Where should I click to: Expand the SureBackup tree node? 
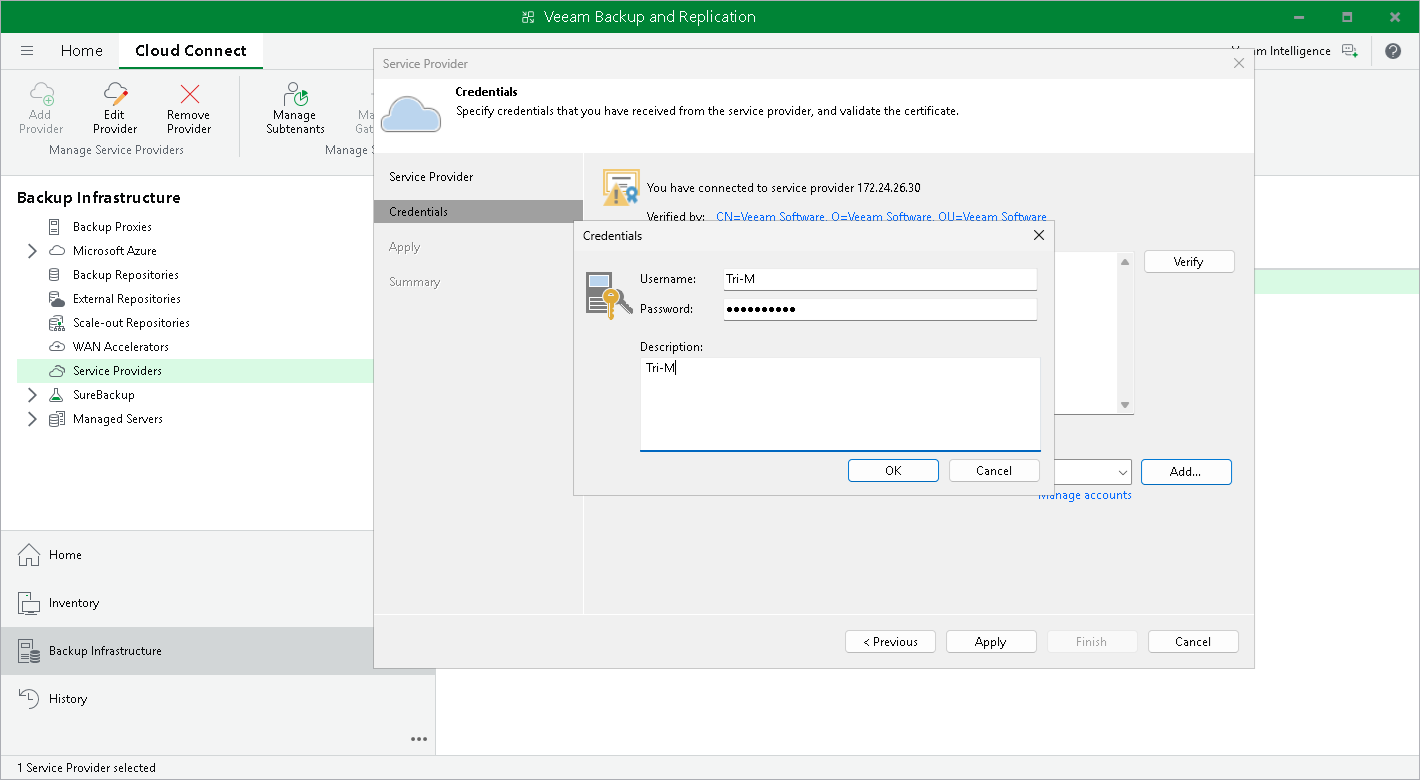(32, 395)
